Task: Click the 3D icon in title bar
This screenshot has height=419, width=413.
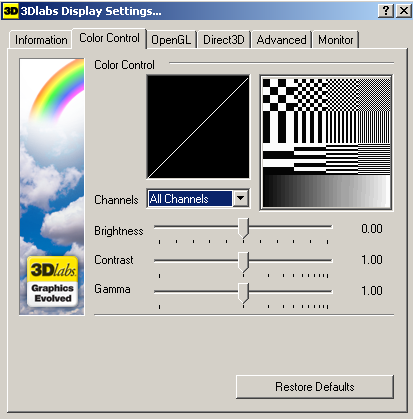Action: coord(11,11)
